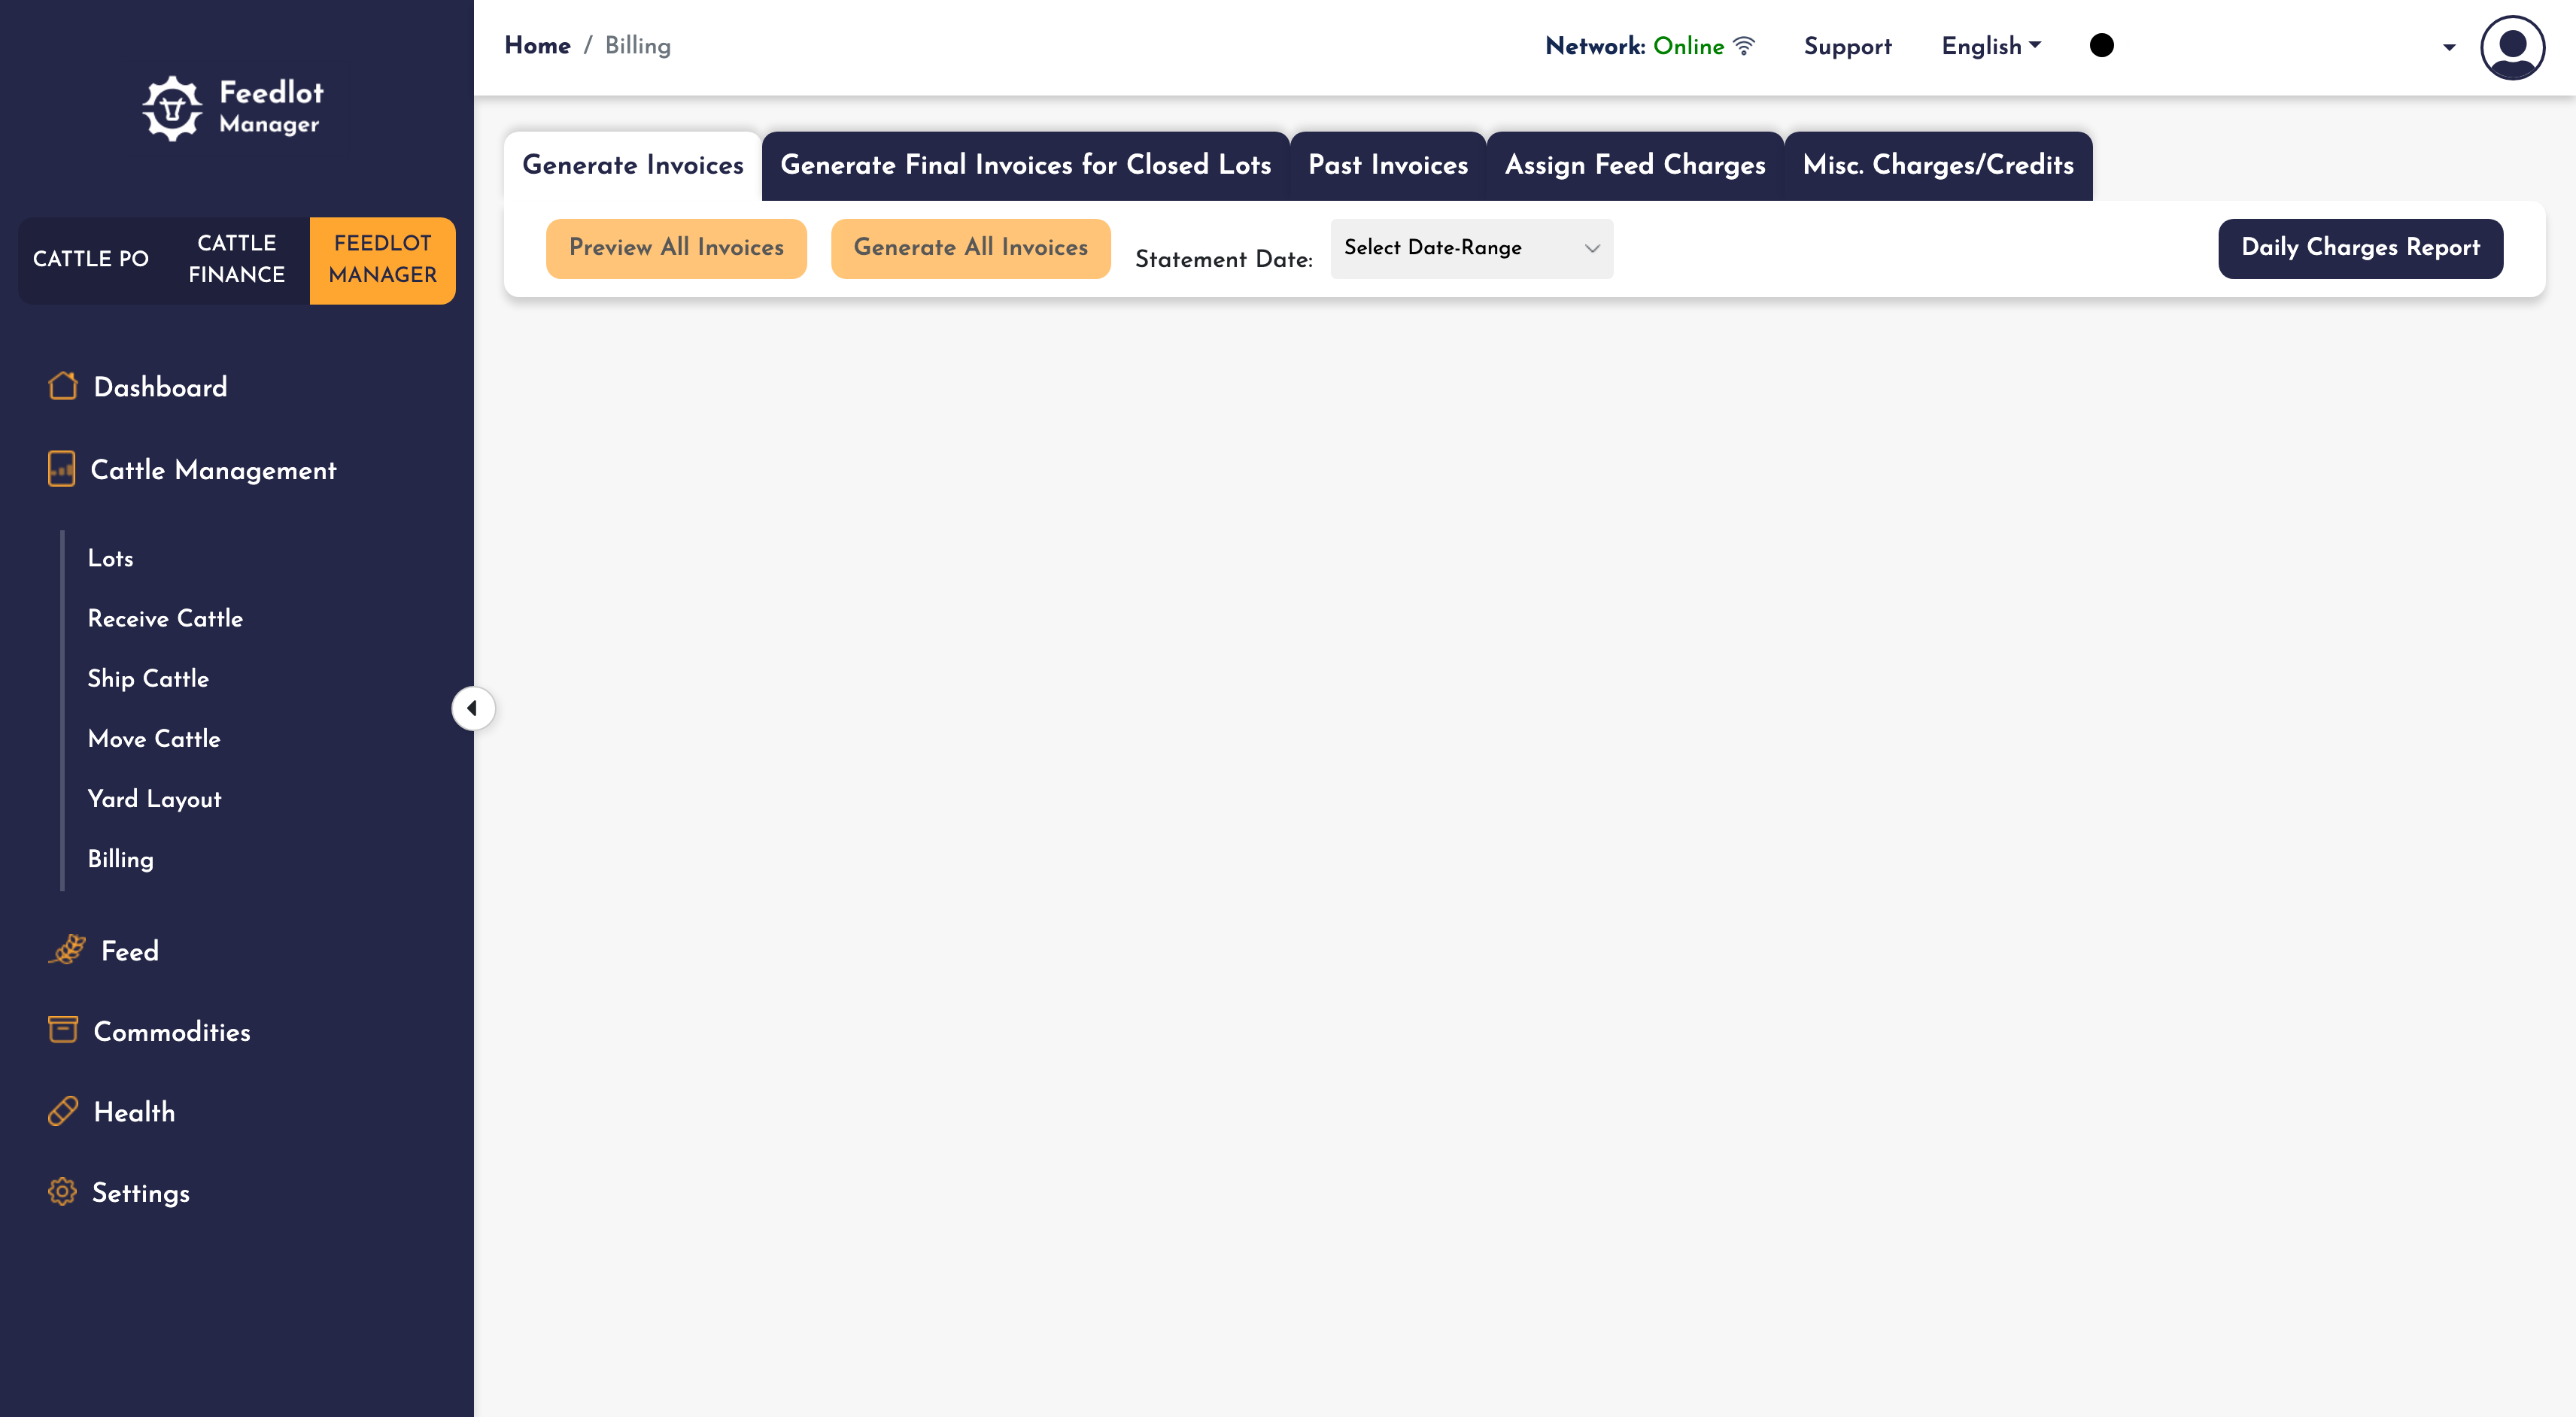Click the Statement Date label
Image resolution: width=2576 pixels, height=1417 pixels.
(x=1223, y=259)
